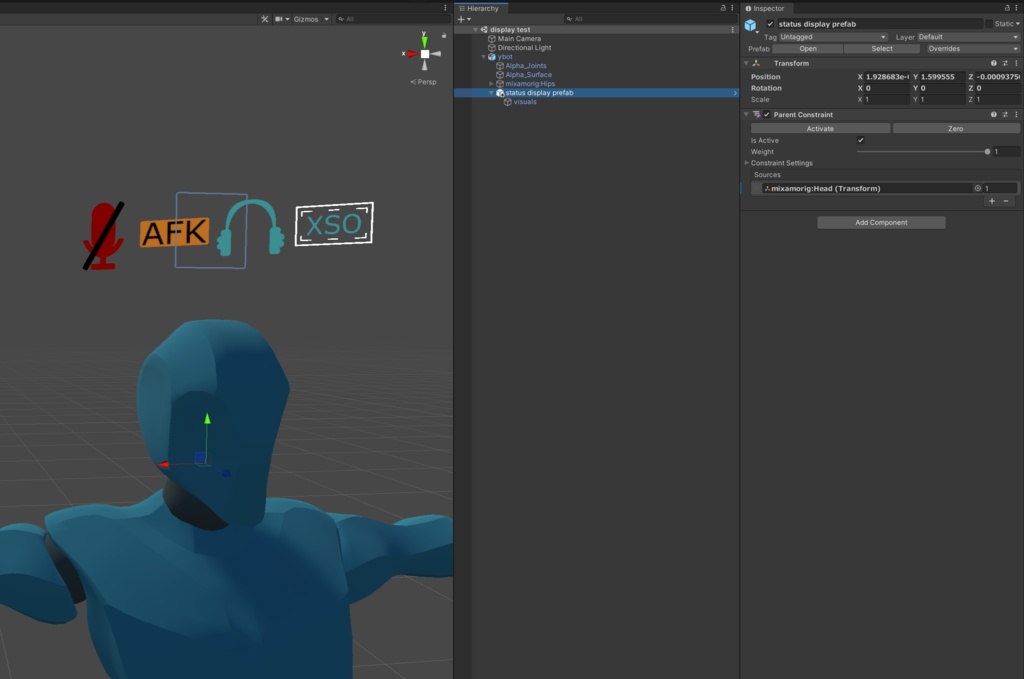Toggle the Parent Constraint enabled checkbox
Image resolution: width=1024 pixels, height=679 pixels.
pyautogui.click(x=767, y=114)
